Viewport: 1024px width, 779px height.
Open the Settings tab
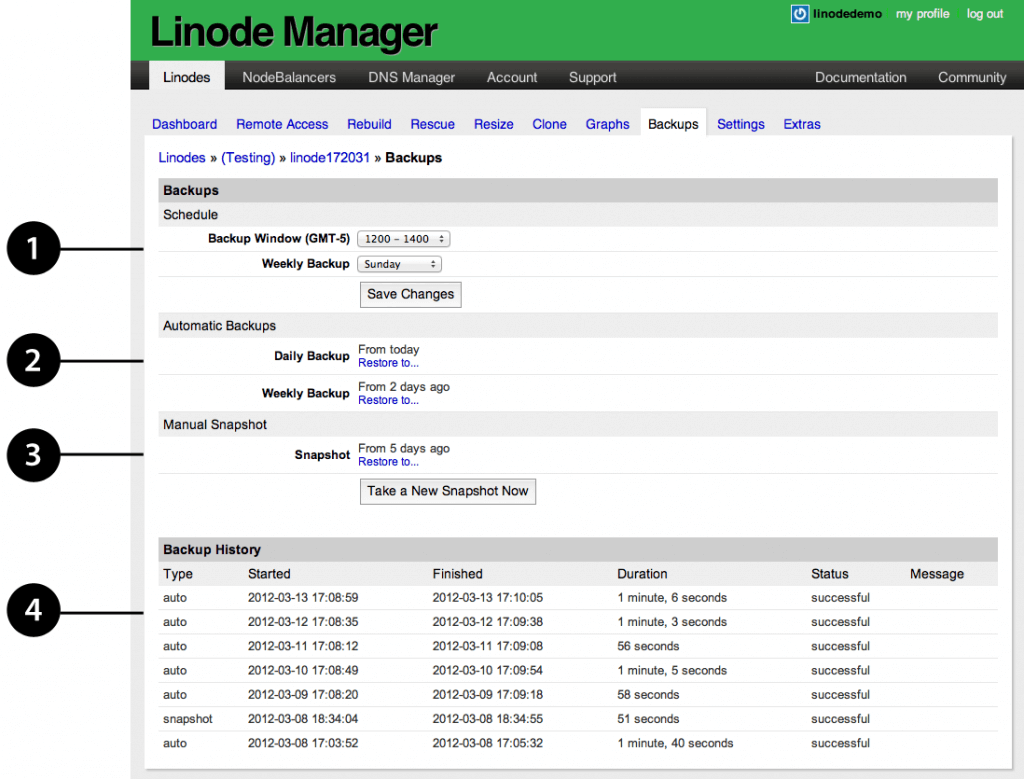[740, 124]
